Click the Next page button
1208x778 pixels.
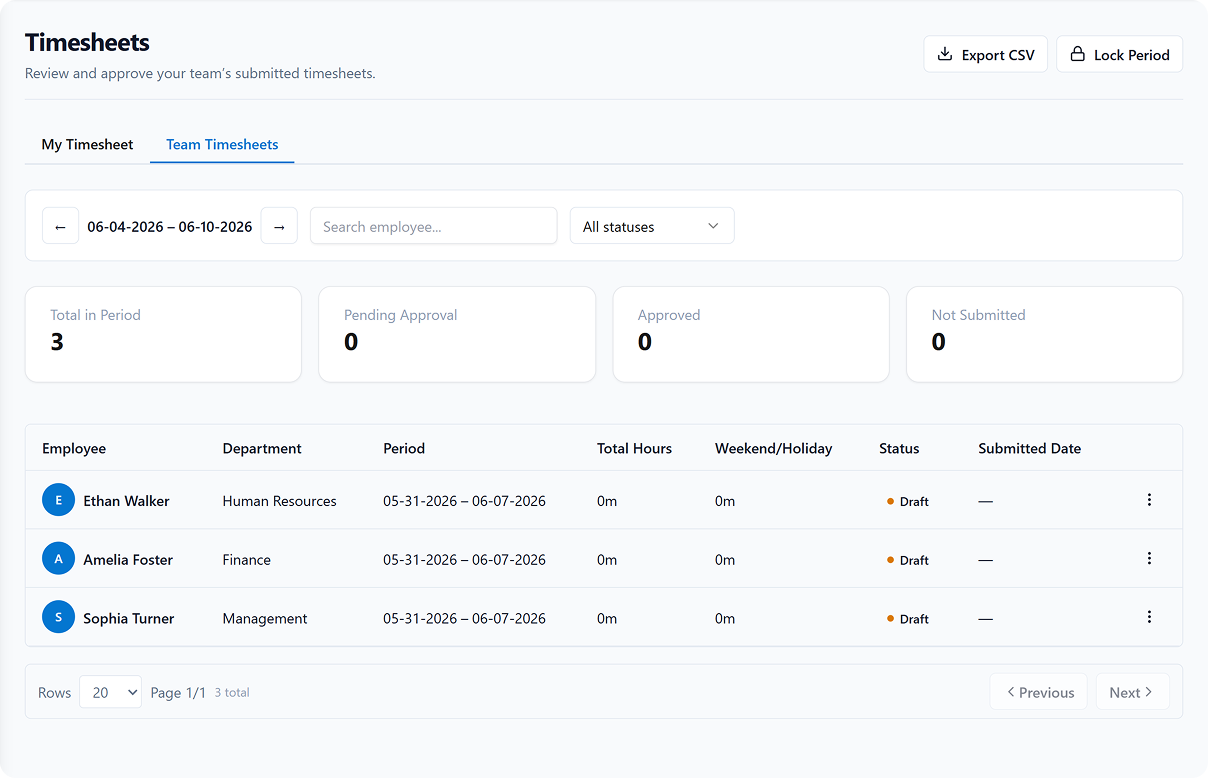click(x=1132, y=692)
